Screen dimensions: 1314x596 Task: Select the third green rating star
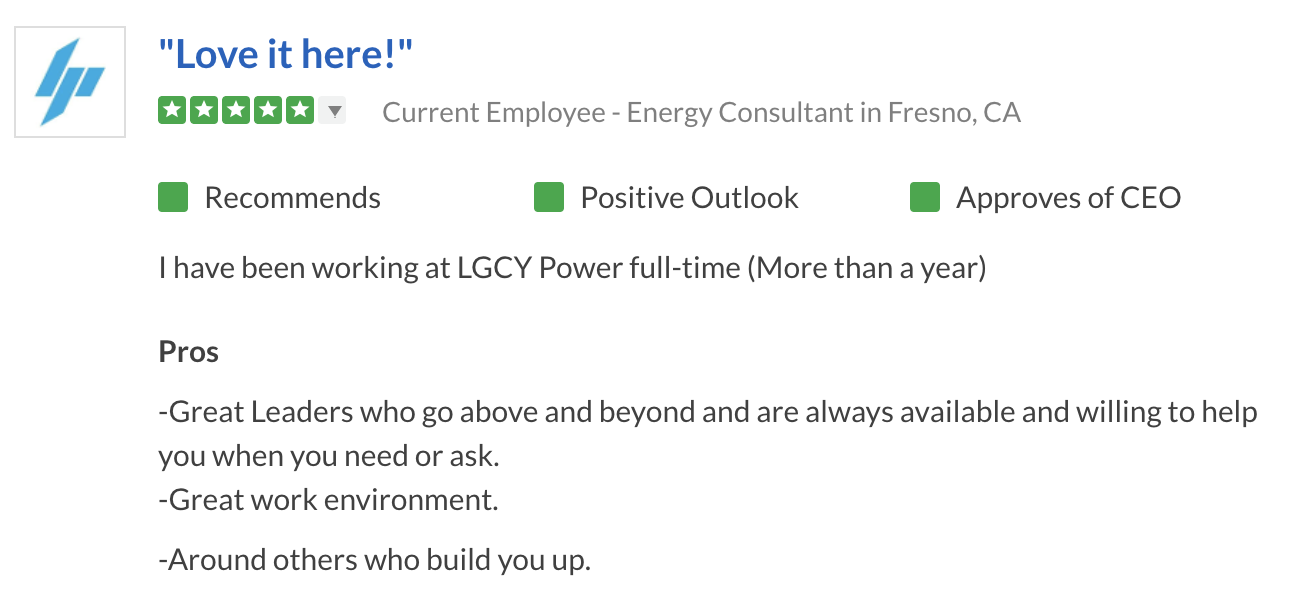236,110
